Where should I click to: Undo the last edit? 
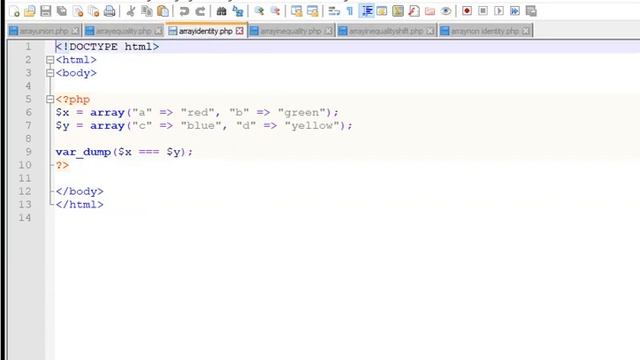184,11
